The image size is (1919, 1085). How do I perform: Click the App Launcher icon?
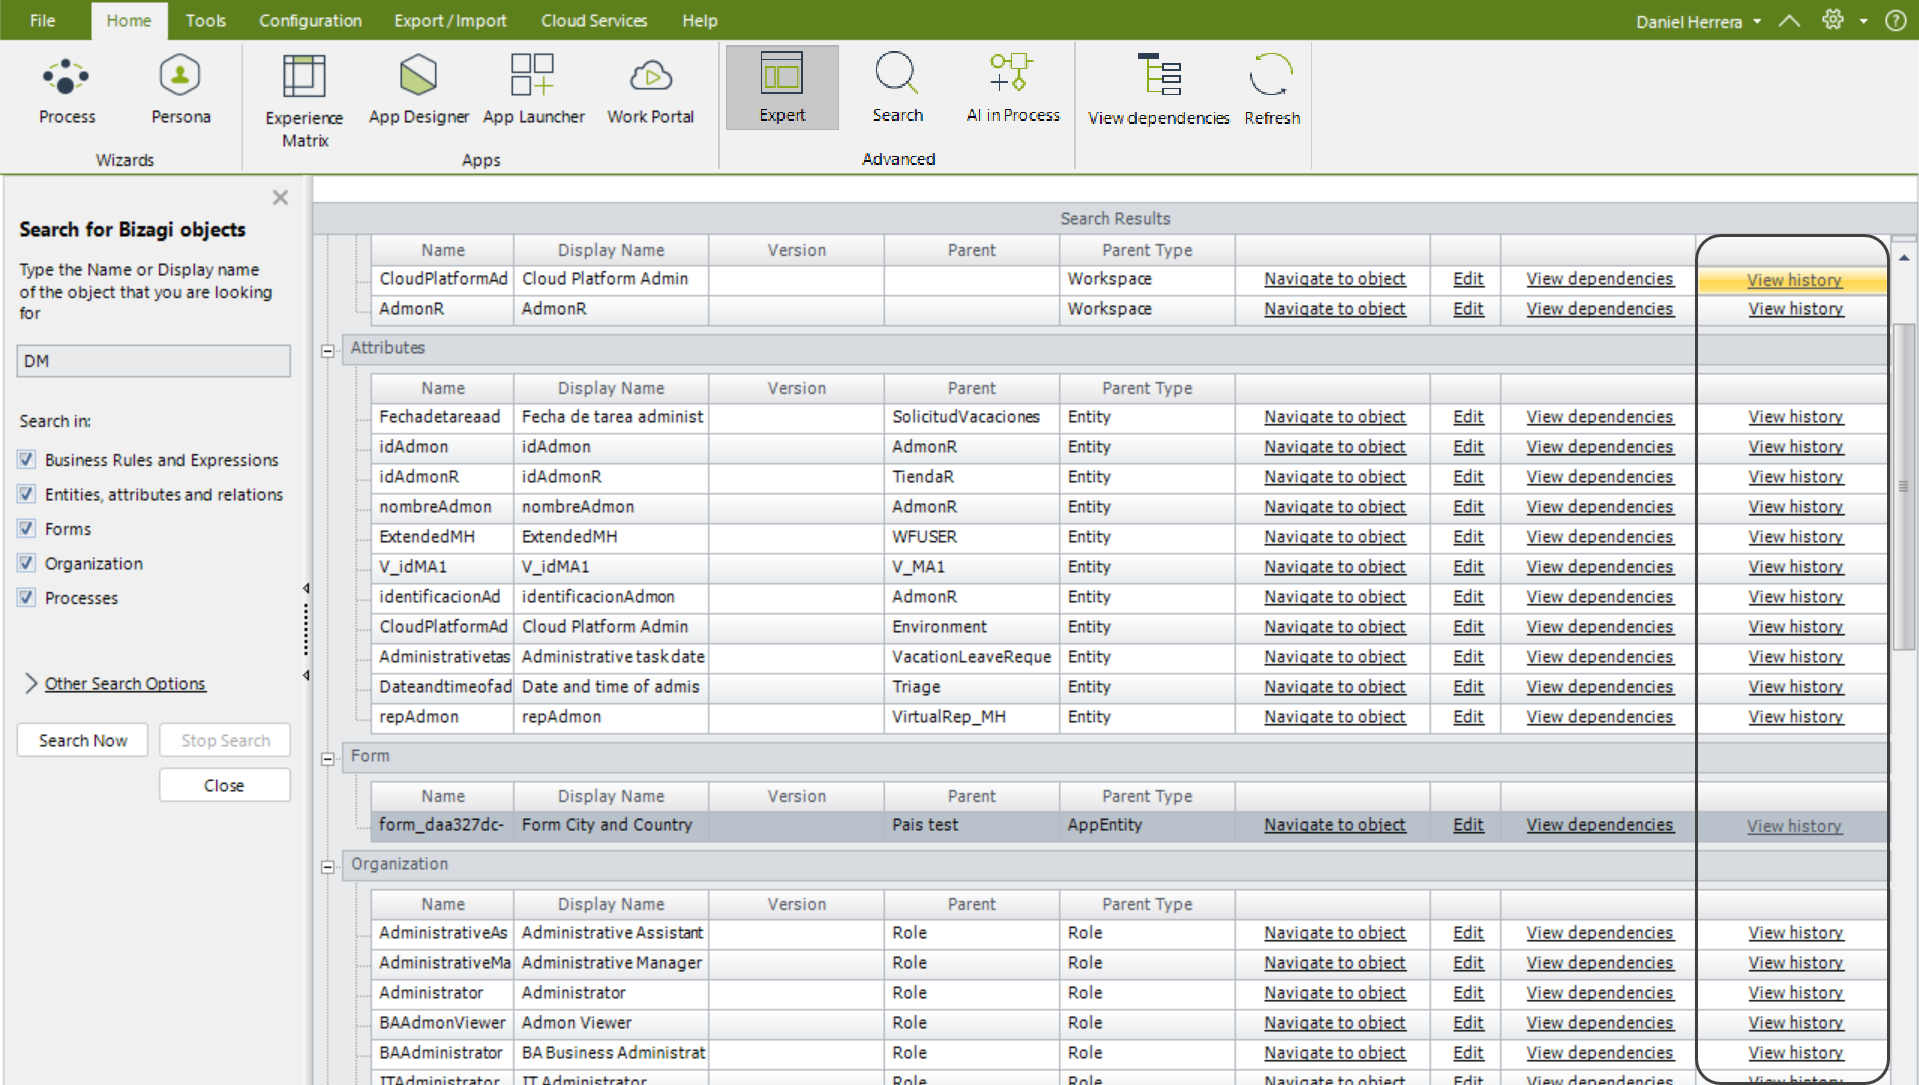[533, 90]
